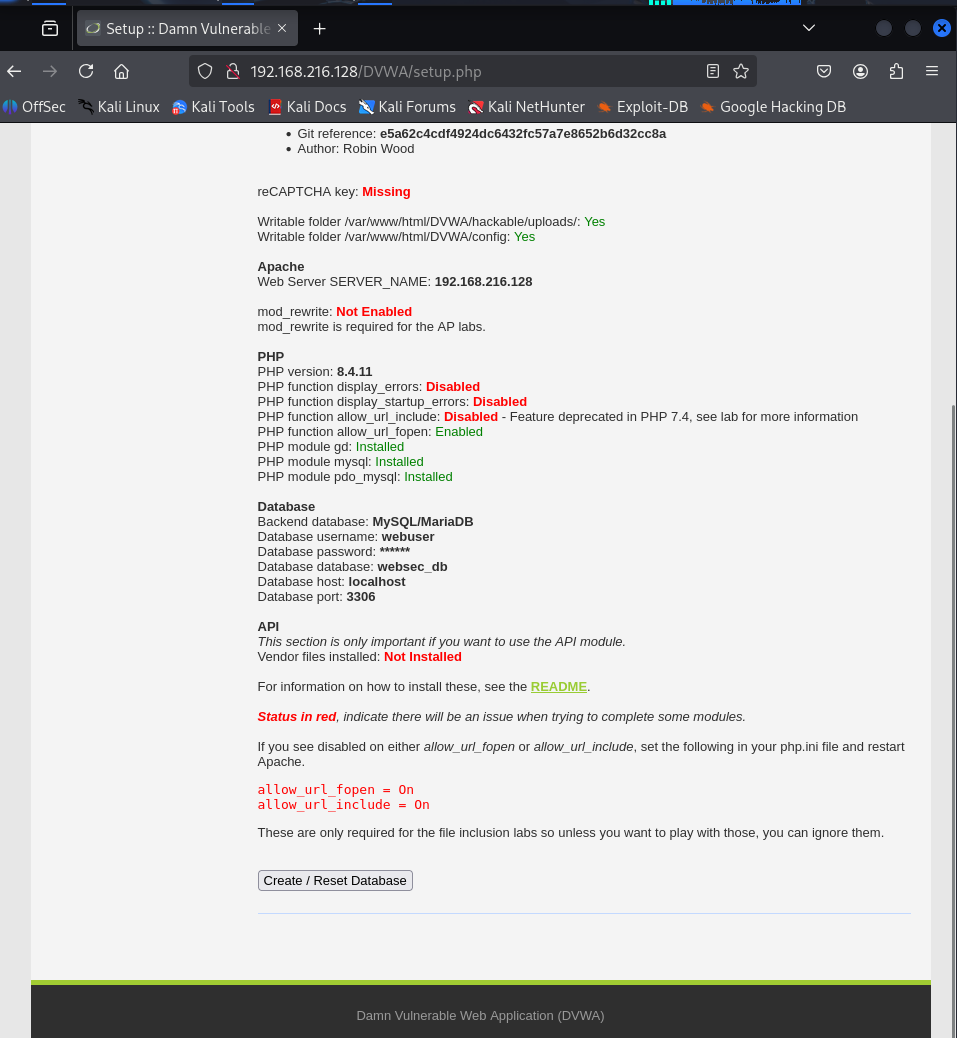This screenshot has width=957, height=1038.
Task: Bookmark this page with the star icon
Action: pyautogui.click(x=741, y=71)
